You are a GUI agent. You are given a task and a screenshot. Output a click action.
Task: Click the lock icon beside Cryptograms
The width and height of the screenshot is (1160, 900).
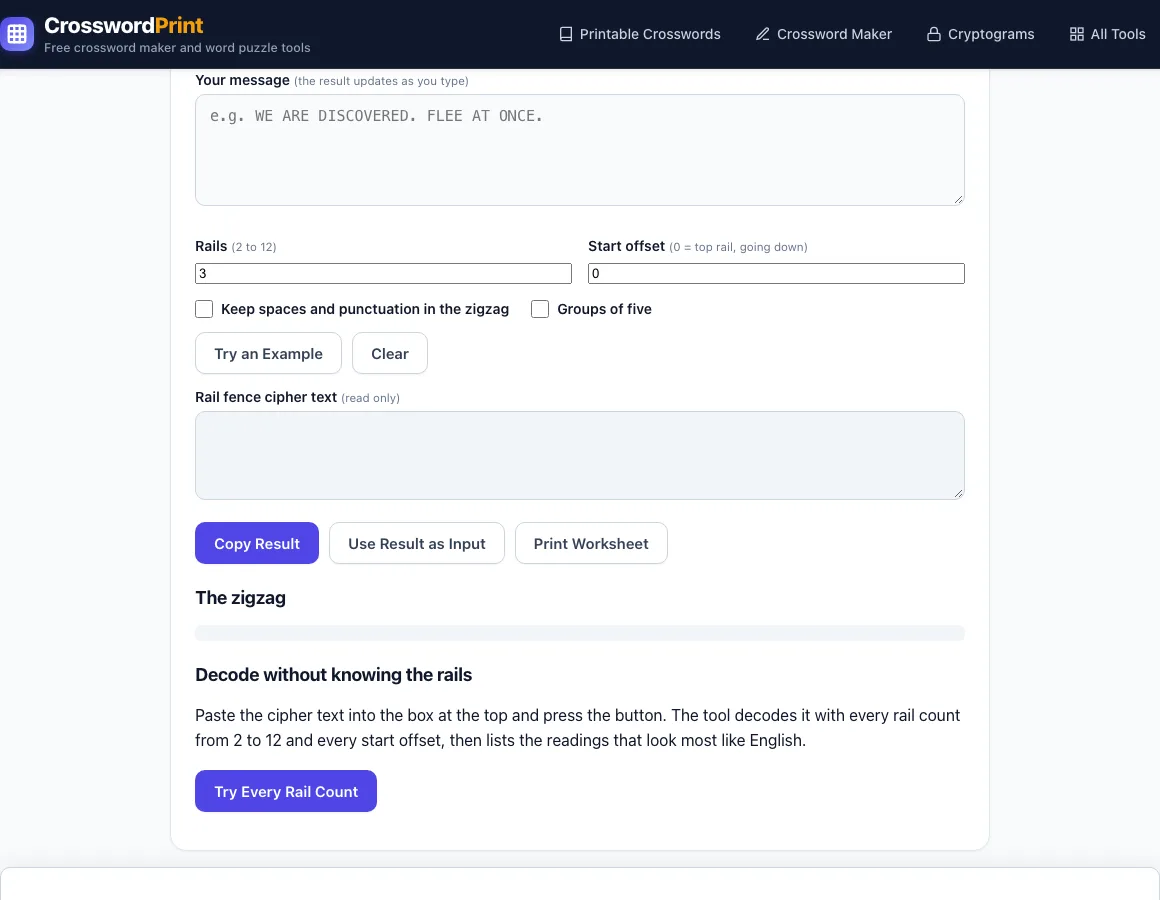pos(934,34)
